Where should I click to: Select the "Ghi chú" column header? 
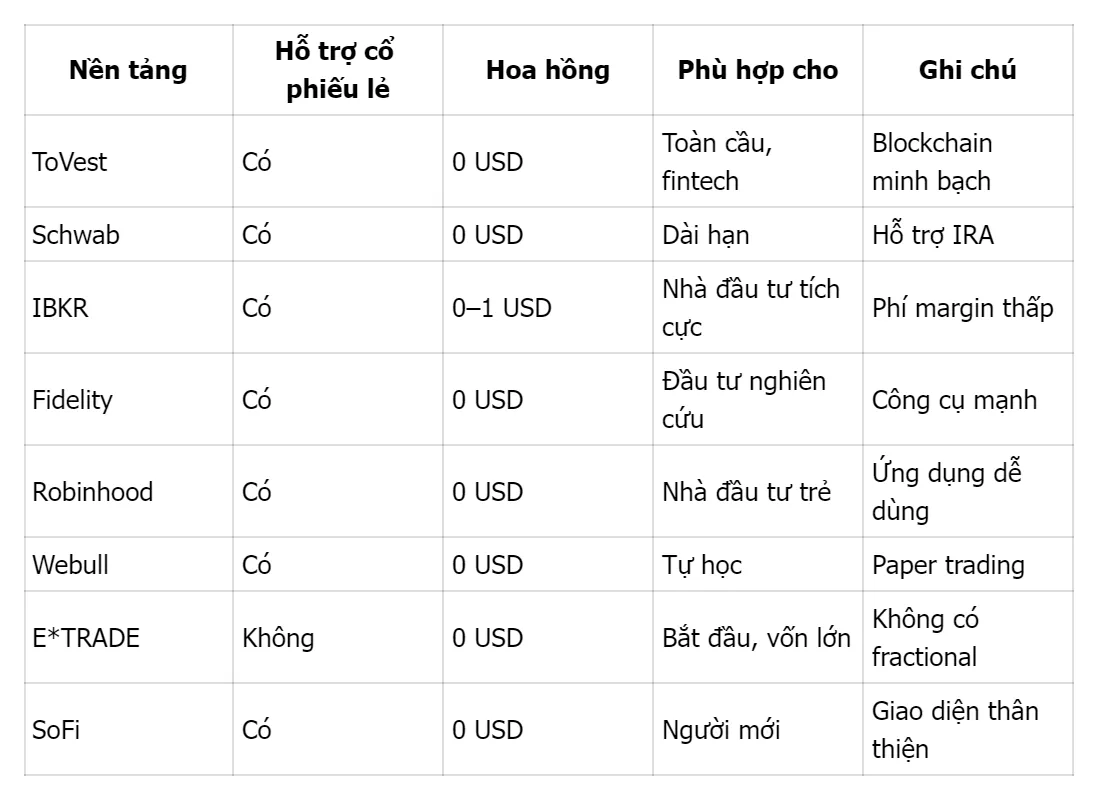[x=967, y=71]
